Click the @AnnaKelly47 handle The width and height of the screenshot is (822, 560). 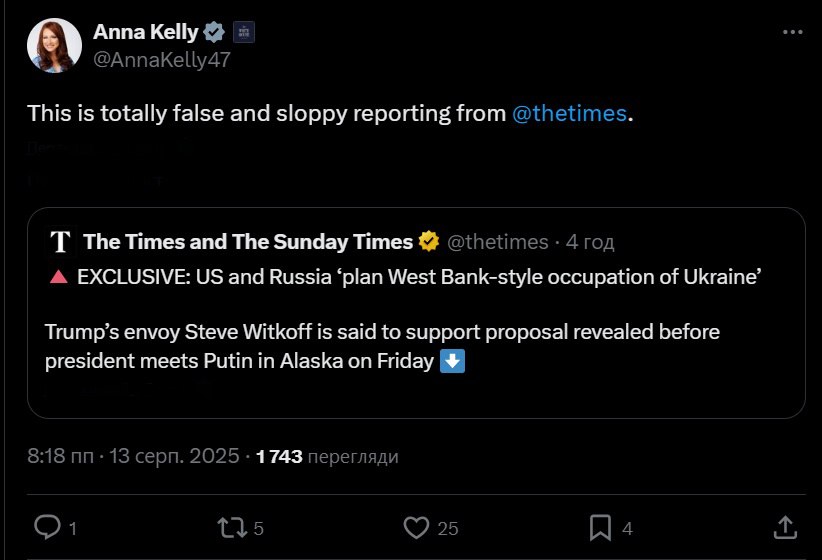162,59
